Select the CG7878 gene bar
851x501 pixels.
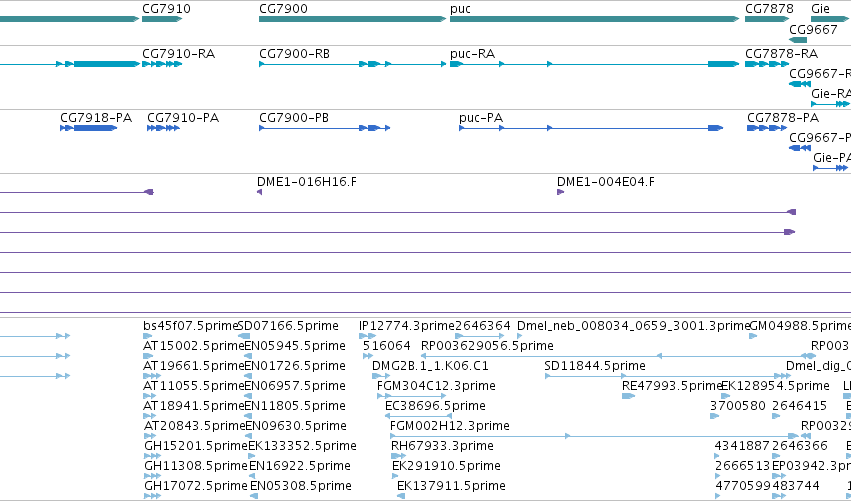click(x=767, y=19)
